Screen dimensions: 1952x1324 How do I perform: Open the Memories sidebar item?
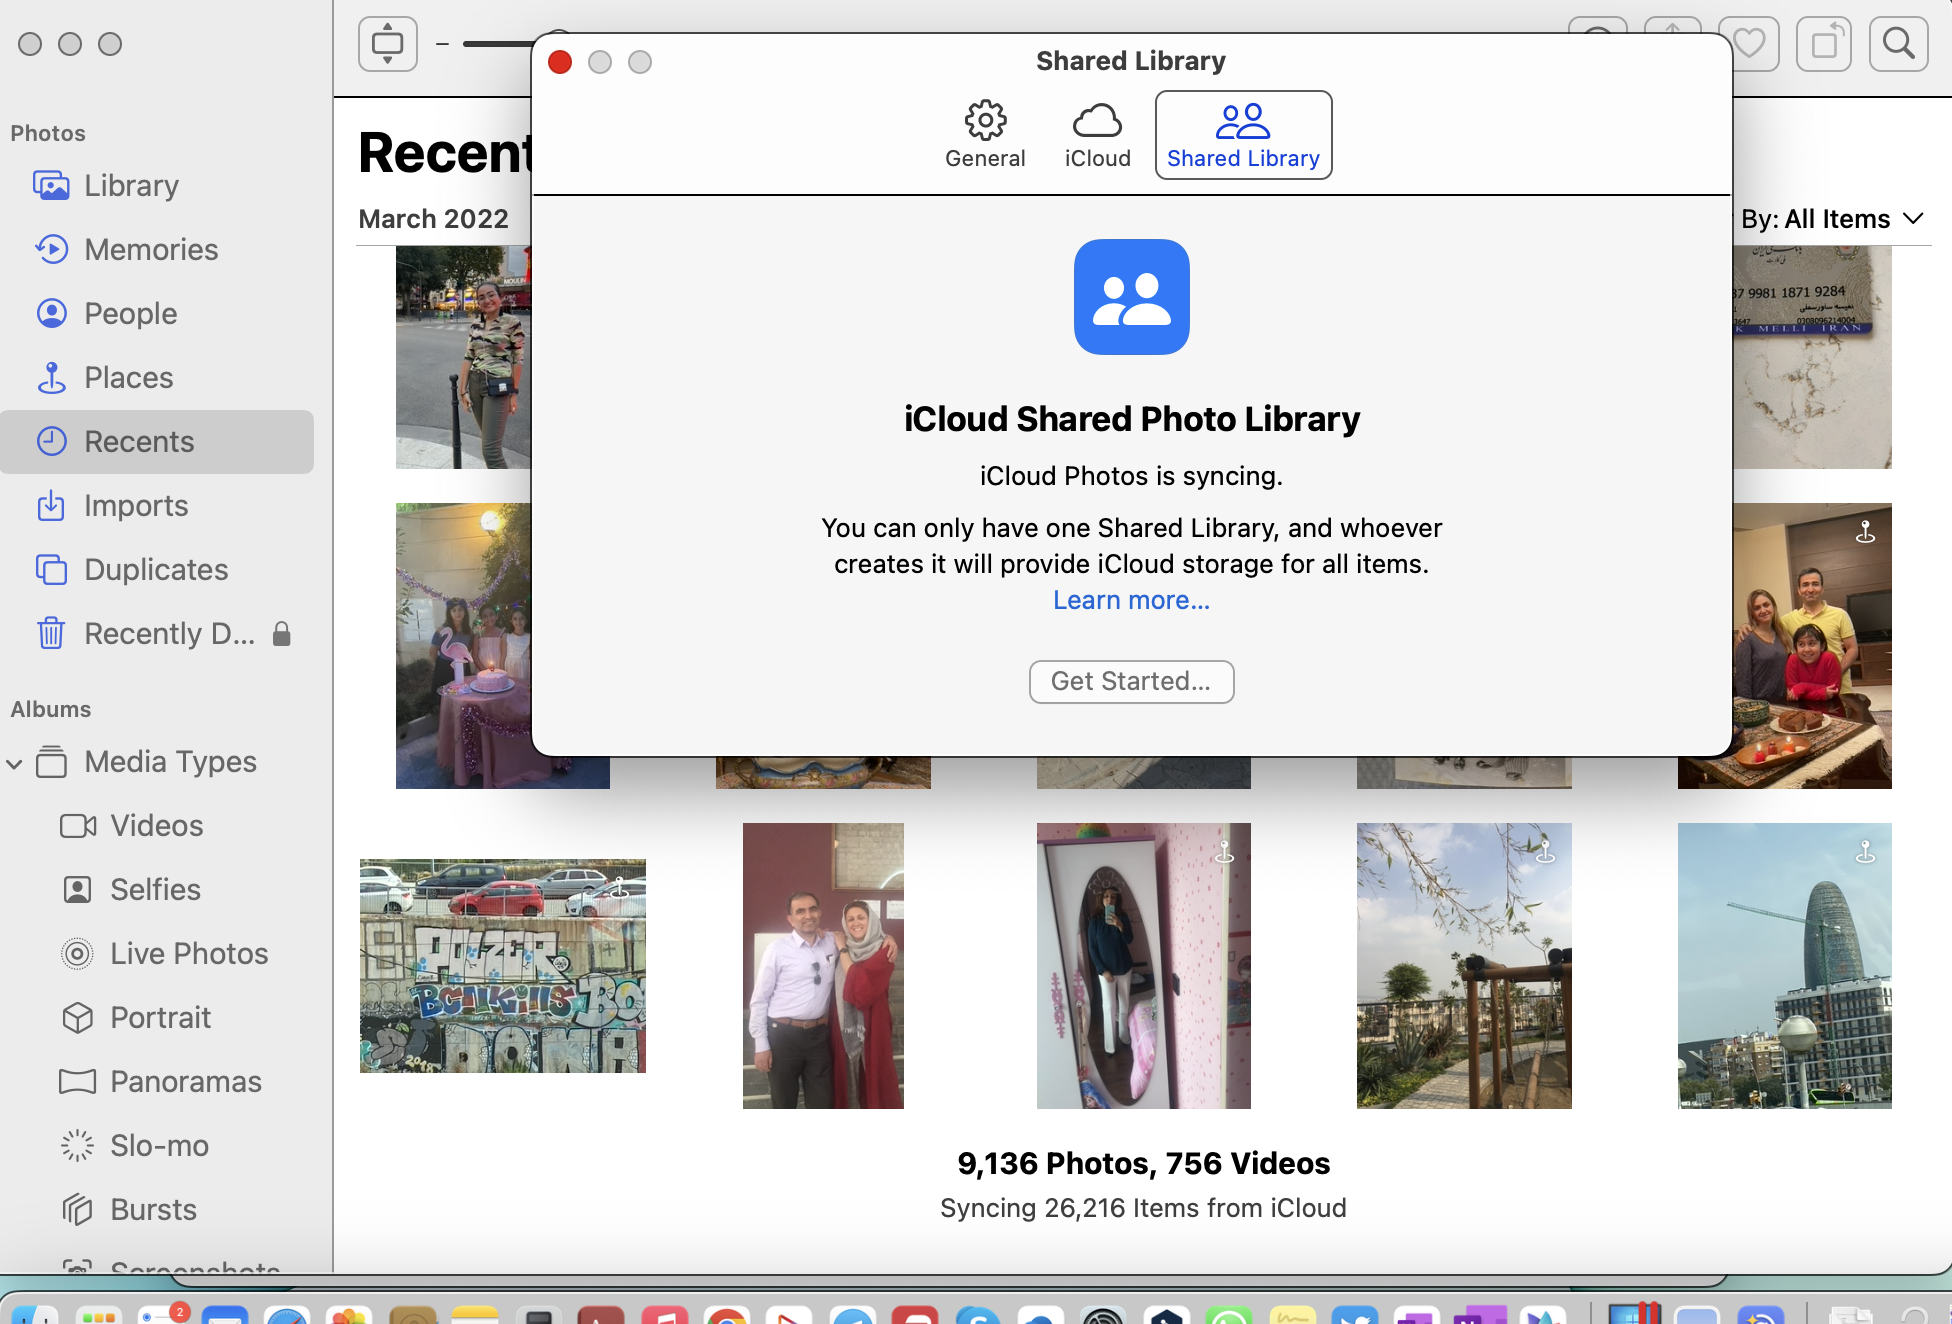150,249
